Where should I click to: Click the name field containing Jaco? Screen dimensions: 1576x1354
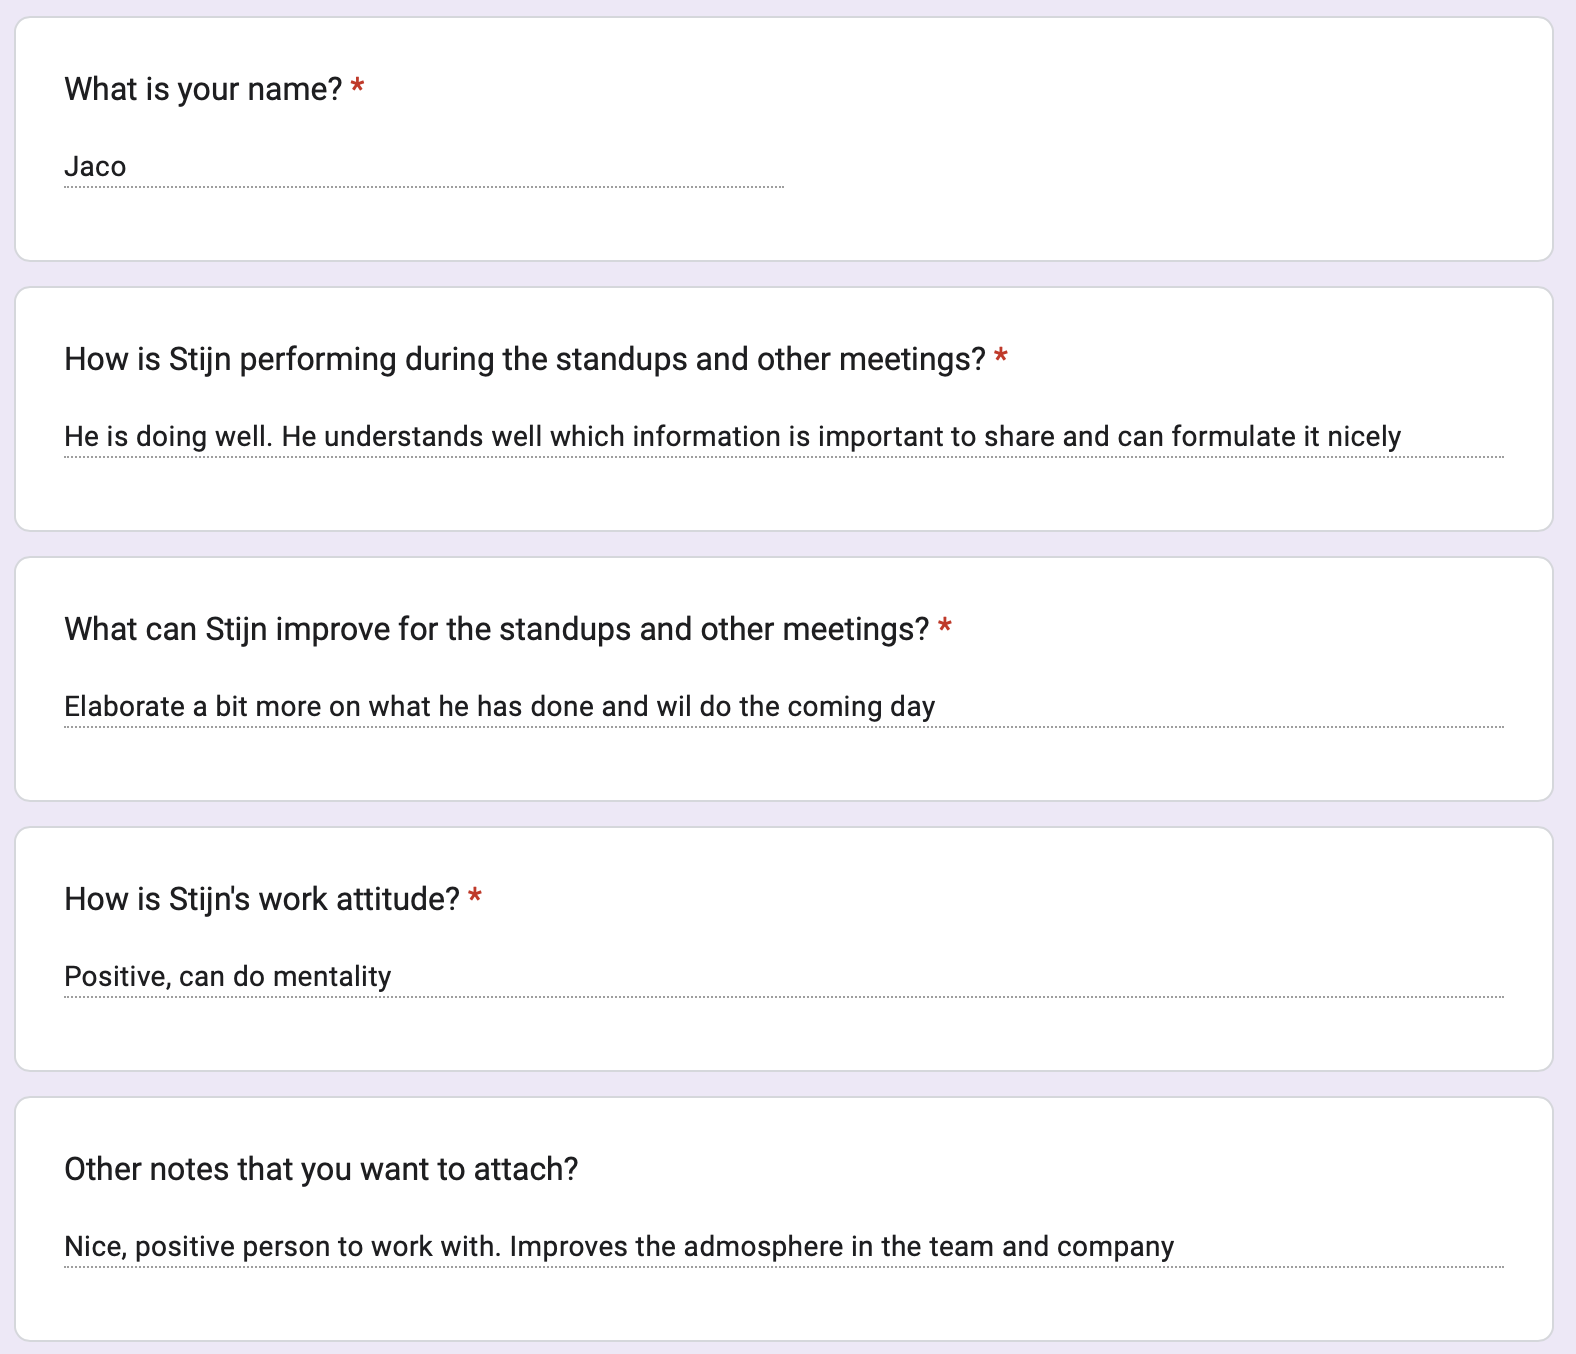(423, 167)
